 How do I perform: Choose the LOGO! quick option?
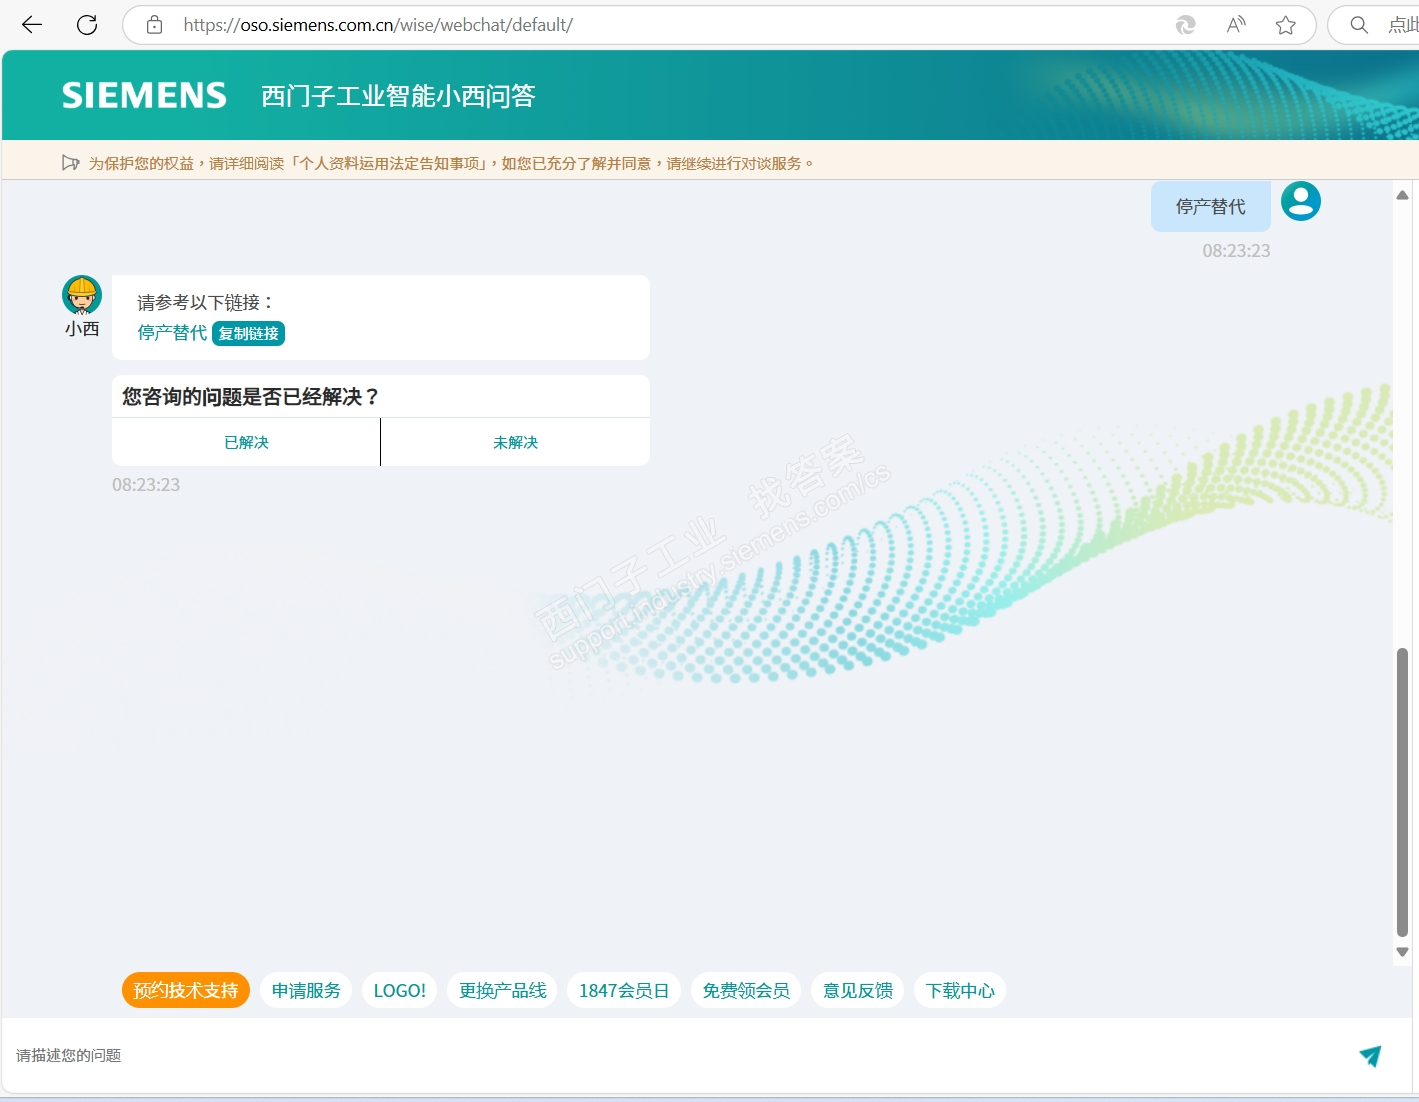tap(400, 990)
